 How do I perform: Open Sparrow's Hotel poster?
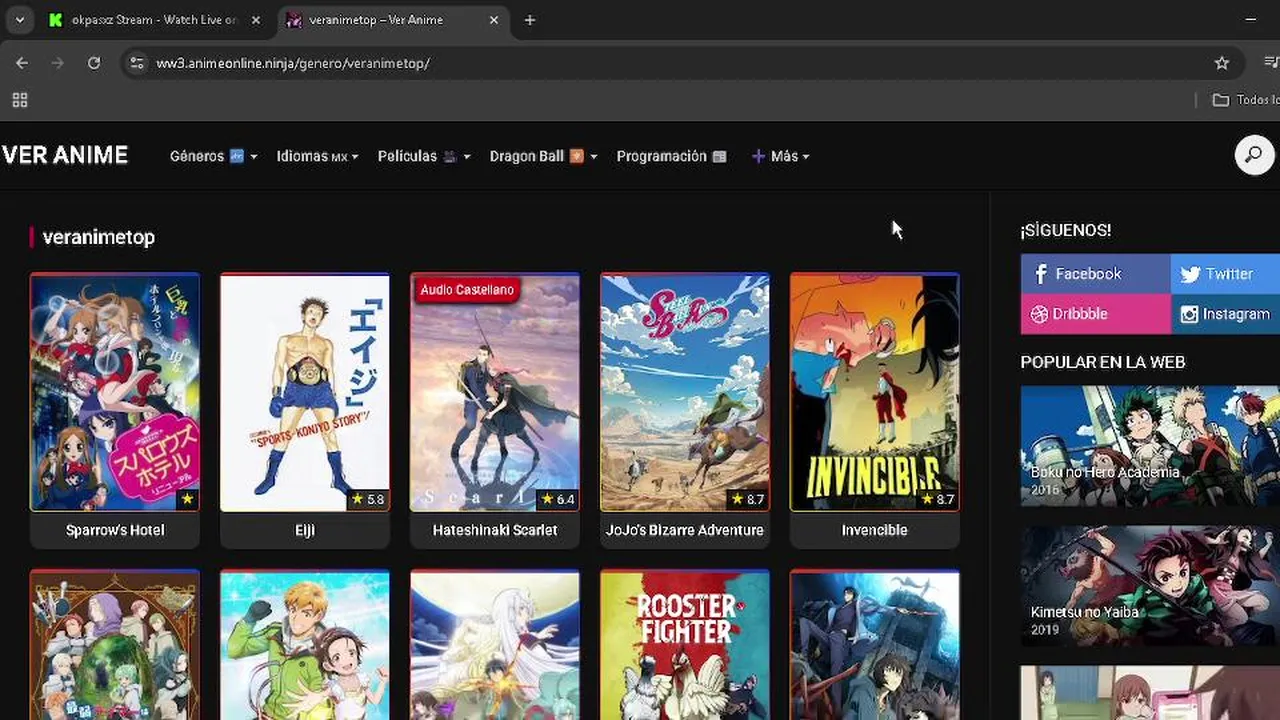click(x=115, y=392)
